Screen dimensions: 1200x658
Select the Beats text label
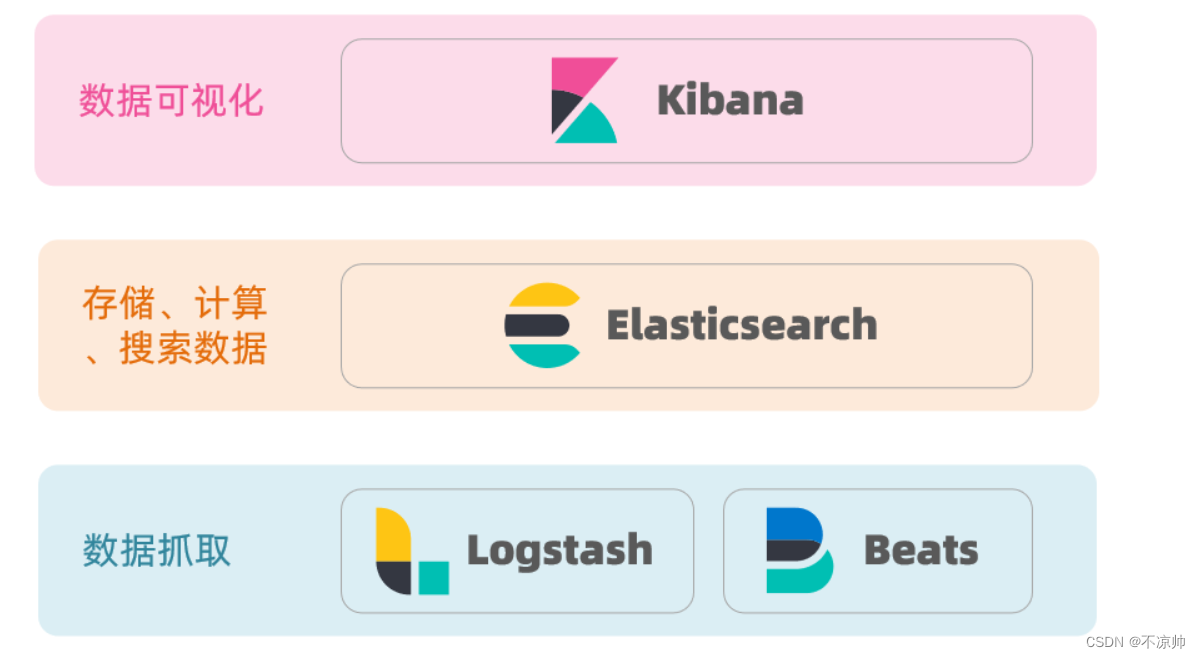pos(921,550)
